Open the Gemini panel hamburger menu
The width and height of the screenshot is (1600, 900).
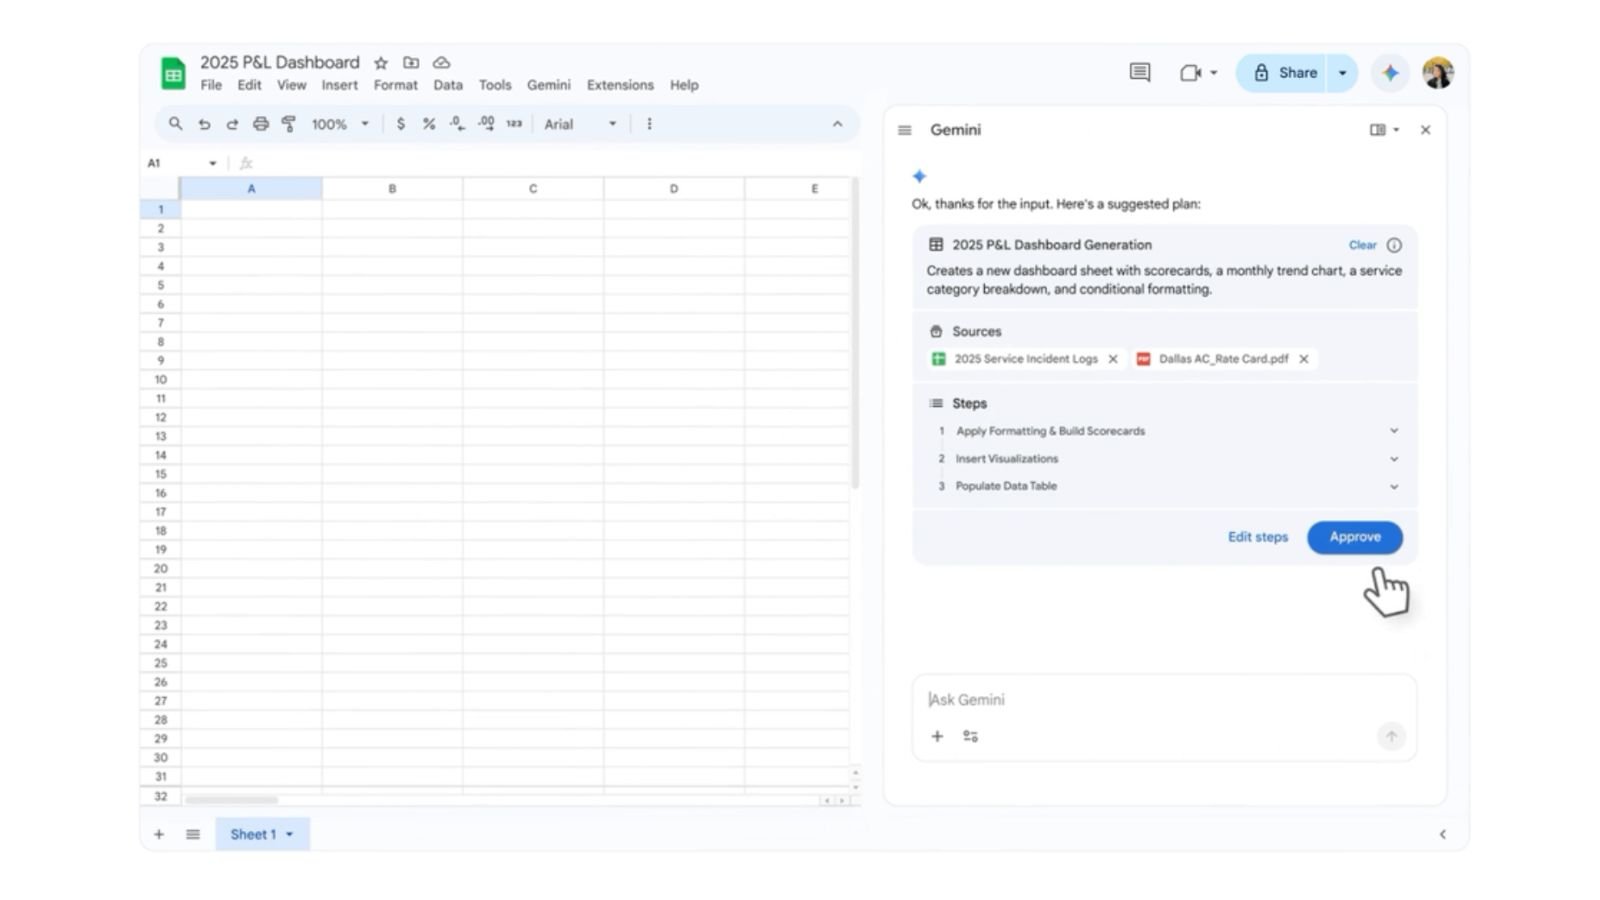tap(905, 130)
